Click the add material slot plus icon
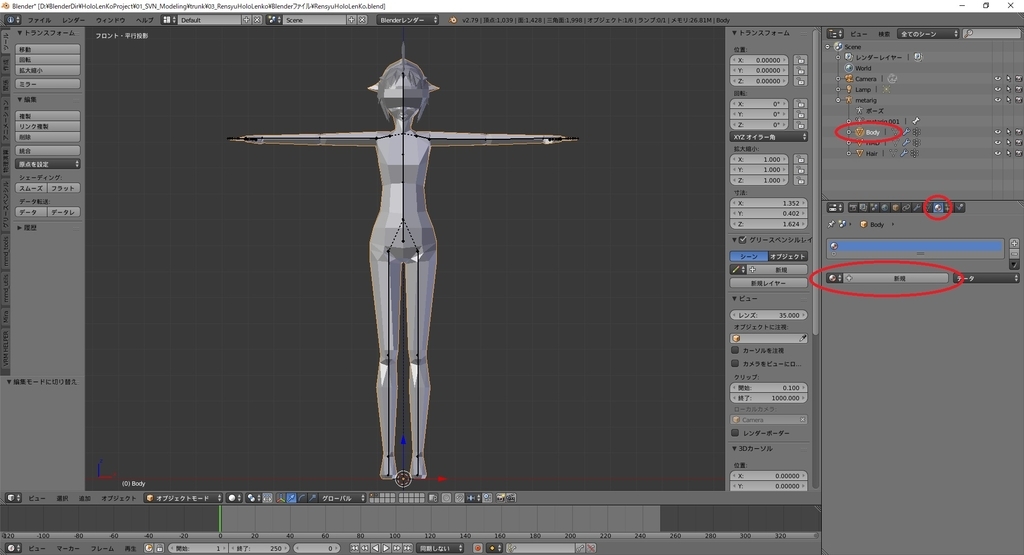Screen dimensions: 1024x555 click(1014, 243)
